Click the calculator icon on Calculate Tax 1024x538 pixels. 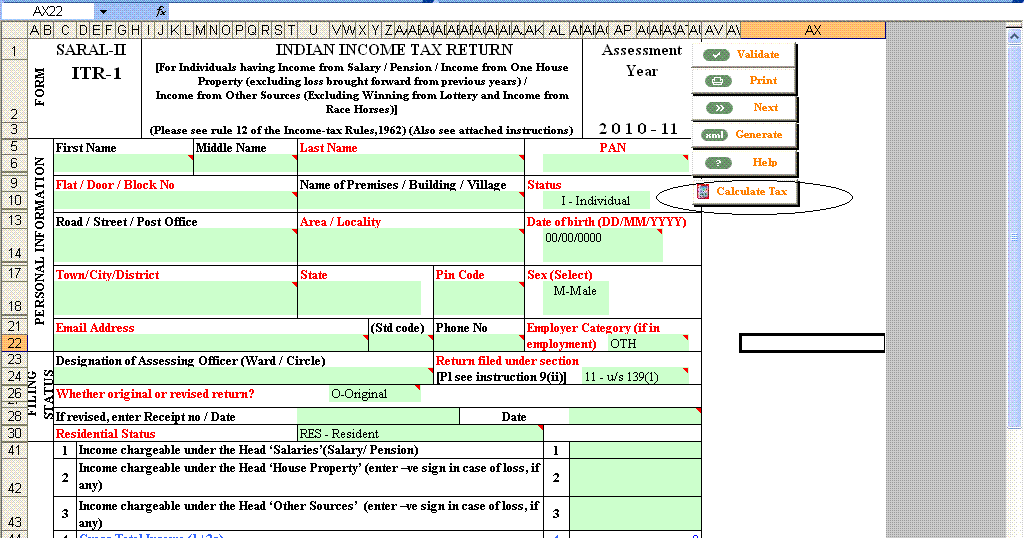[703, 191]
